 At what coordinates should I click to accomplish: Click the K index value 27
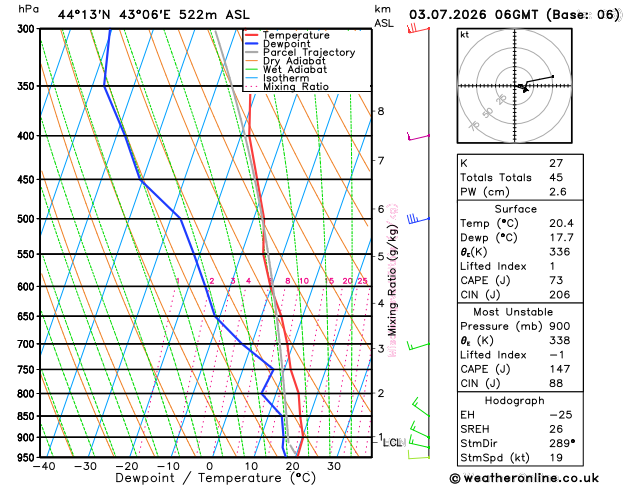(x=556, y=163)
